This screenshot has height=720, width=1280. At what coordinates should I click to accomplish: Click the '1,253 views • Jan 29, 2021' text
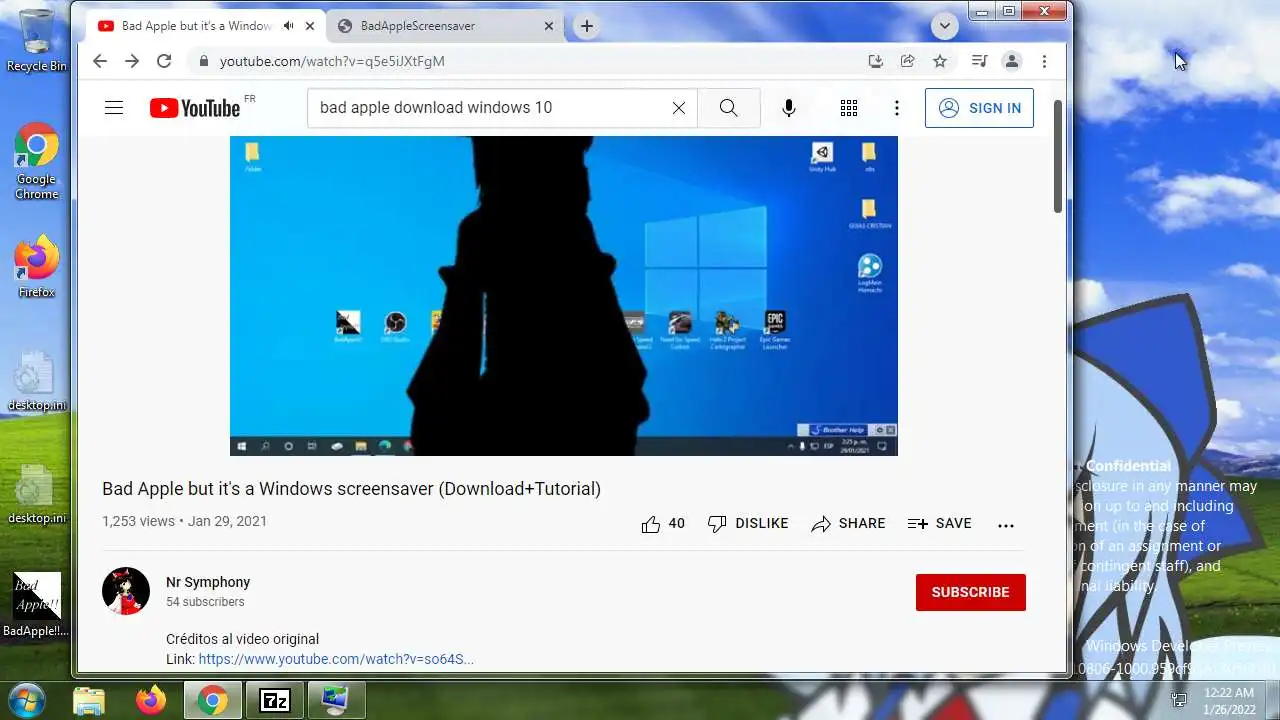pos(184,521)
